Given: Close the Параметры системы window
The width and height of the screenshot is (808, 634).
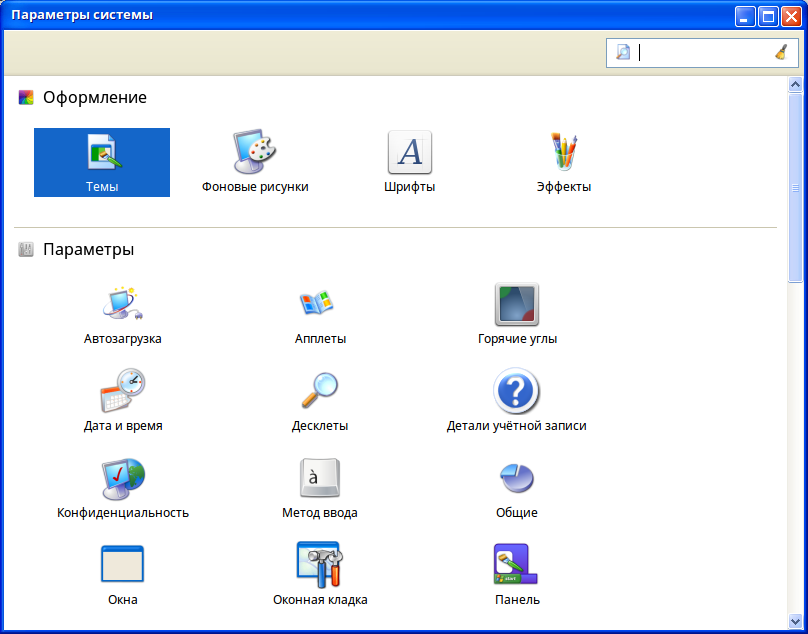Looking at the screenshot, I should (790, 16).
